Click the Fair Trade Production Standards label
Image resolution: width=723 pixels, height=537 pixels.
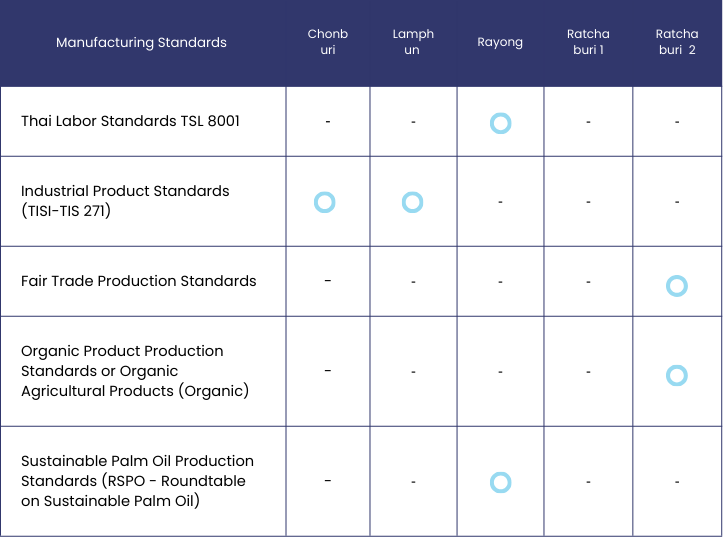[x=138, y=281]
